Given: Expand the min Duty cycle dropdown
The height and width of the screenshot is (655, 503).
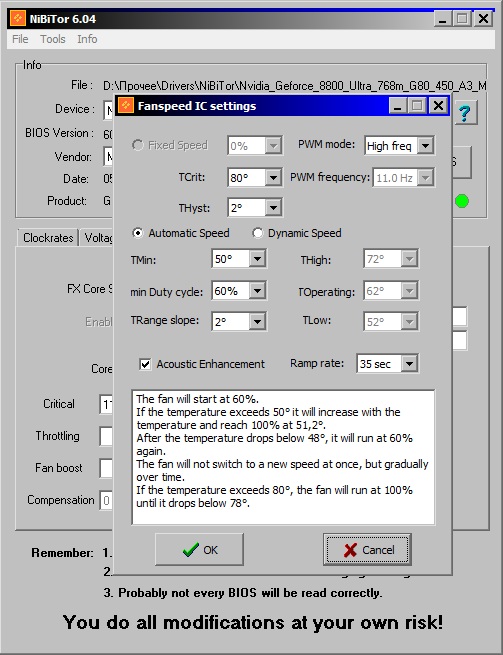Looking at the screenshot, I should click(x=257, y=291).
